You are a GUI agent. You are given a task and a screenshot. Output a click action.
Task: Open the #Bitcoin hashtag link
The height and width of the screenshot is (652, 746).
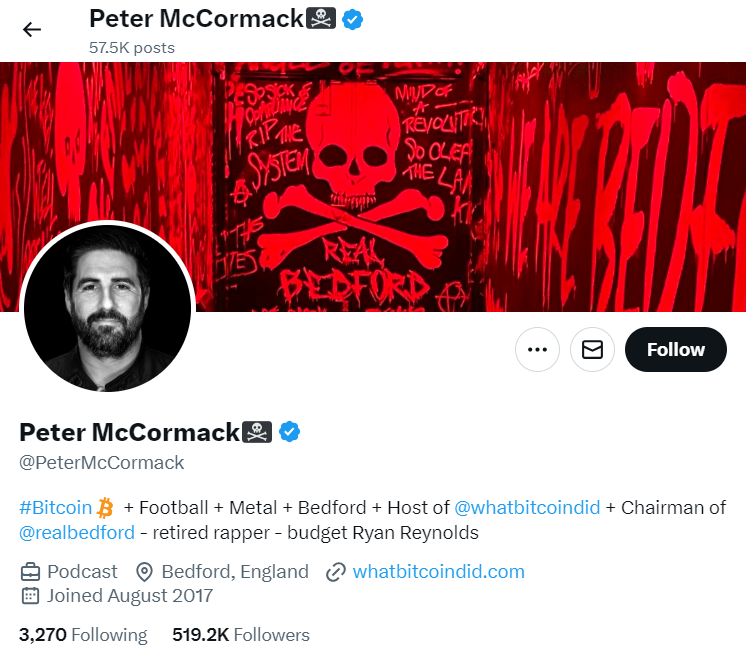point(55,508)
